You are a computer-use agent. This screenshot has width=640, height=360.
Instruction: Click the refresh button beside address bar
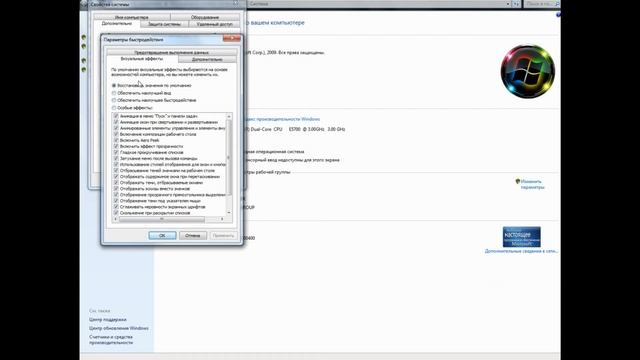click(516, 4)
